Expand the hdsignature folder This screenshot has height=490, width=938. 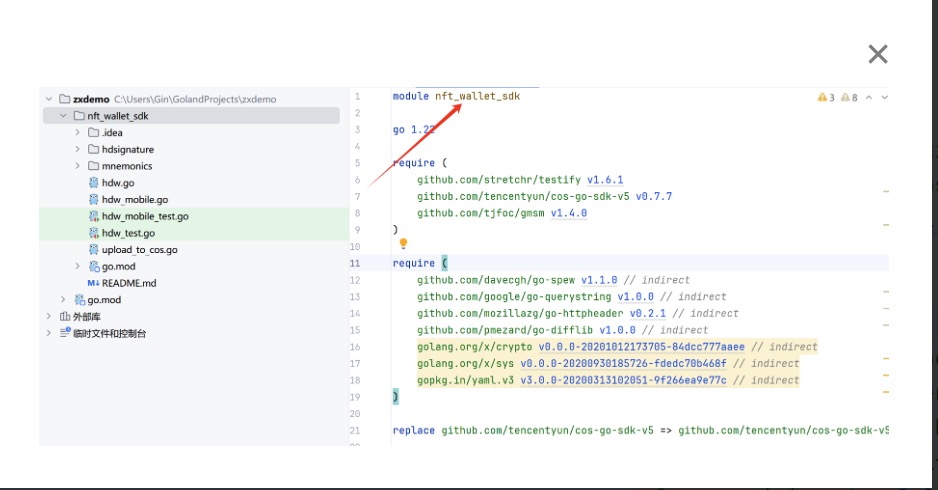tap(78, 149)
